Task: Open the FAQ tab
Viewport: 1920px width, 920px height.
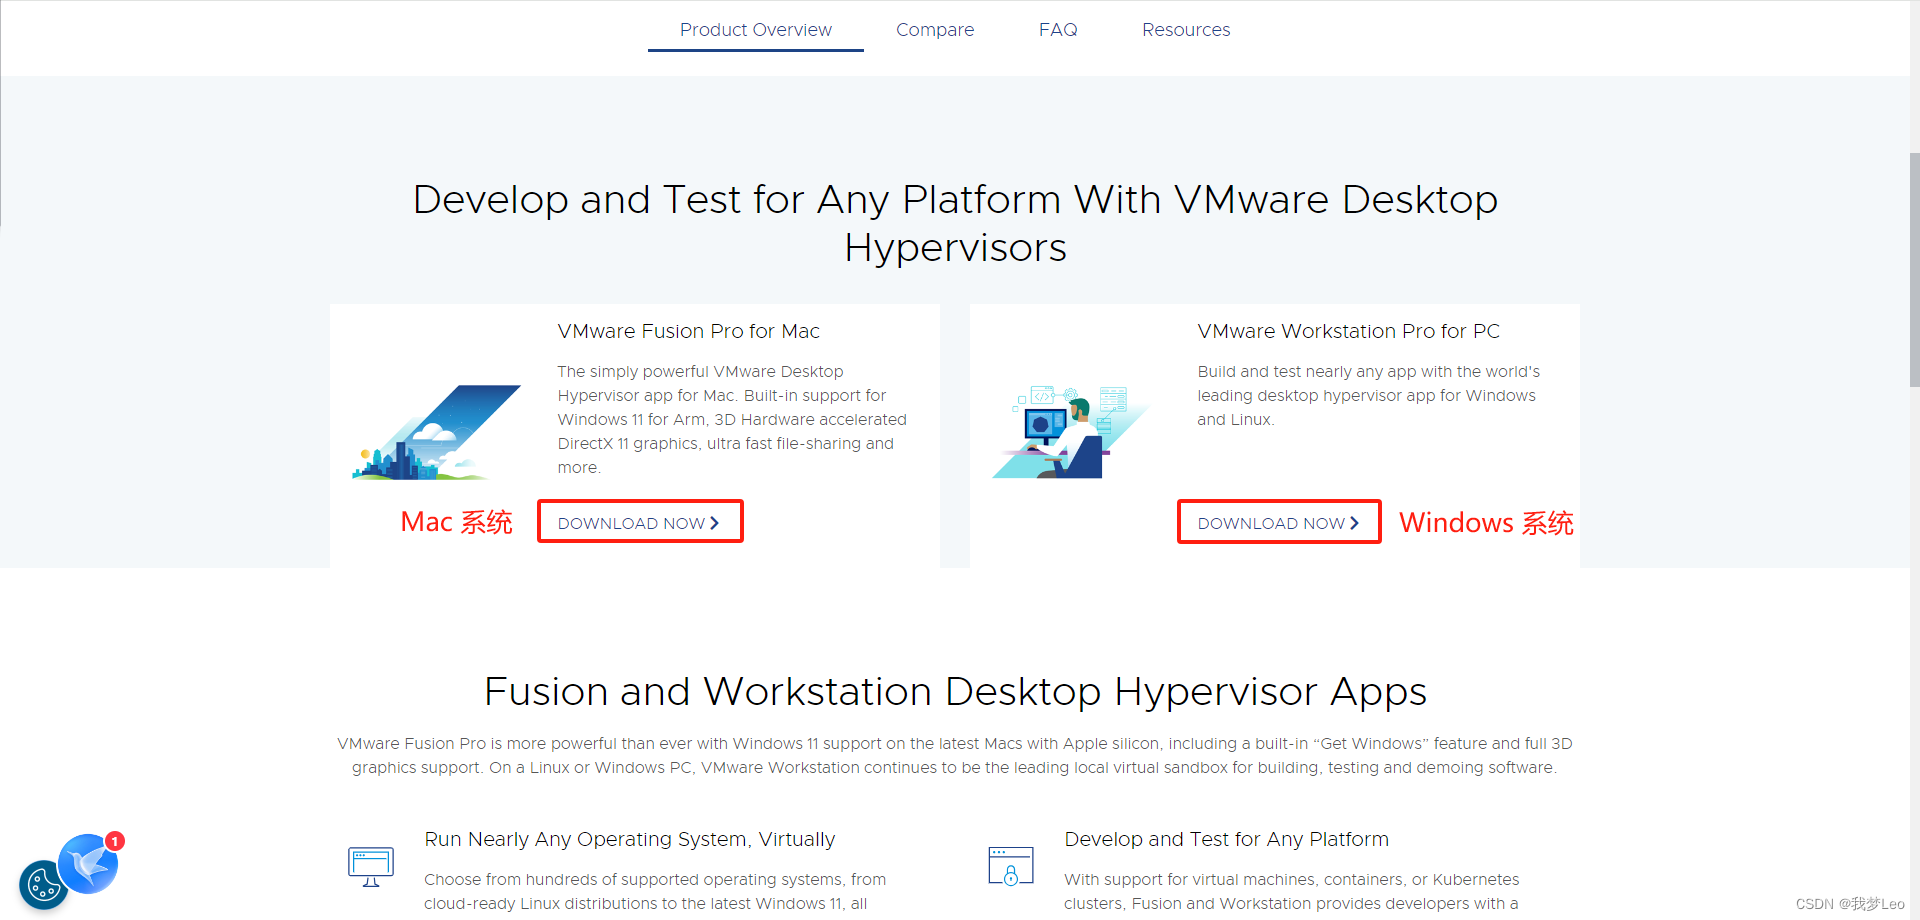Action: (1058, 30)
